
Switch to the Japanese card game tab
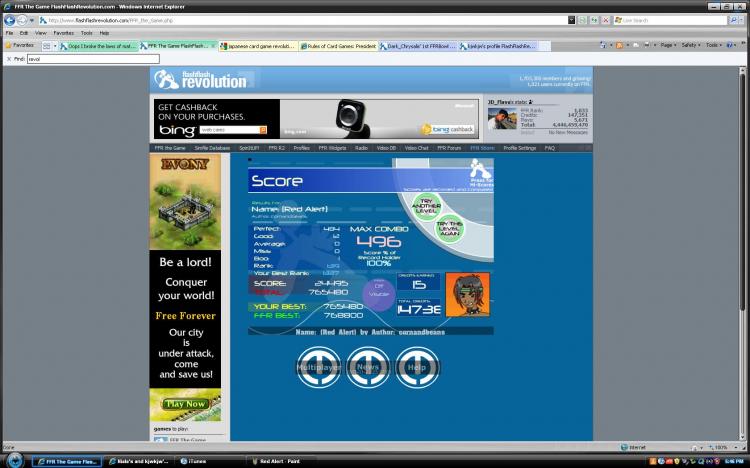258,46
